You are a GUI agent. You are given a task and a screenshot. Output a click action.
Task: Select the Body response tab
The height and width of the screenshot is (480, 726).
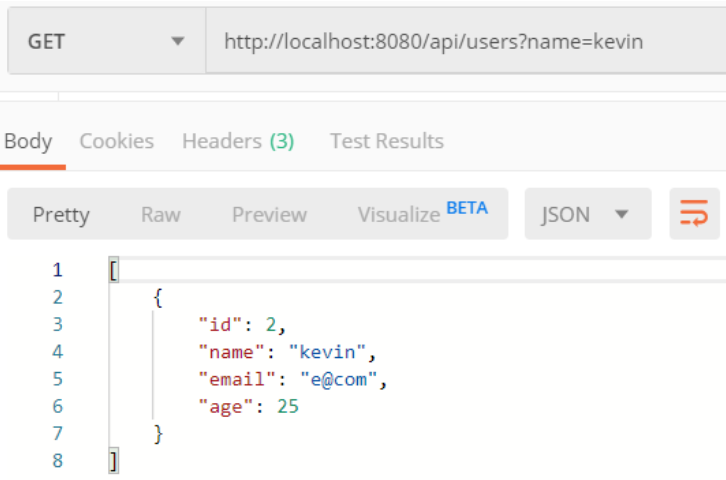(28, 141)
